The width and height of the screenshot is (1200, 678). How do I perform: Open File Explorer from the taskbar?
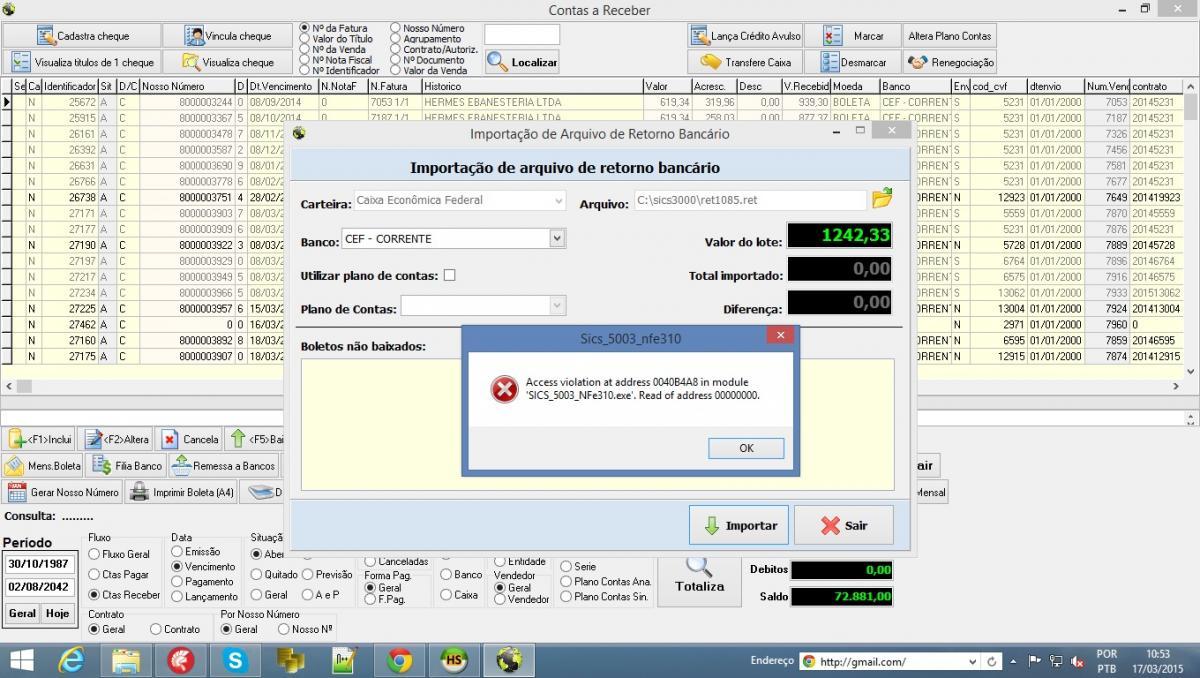(x=126, y=660)
